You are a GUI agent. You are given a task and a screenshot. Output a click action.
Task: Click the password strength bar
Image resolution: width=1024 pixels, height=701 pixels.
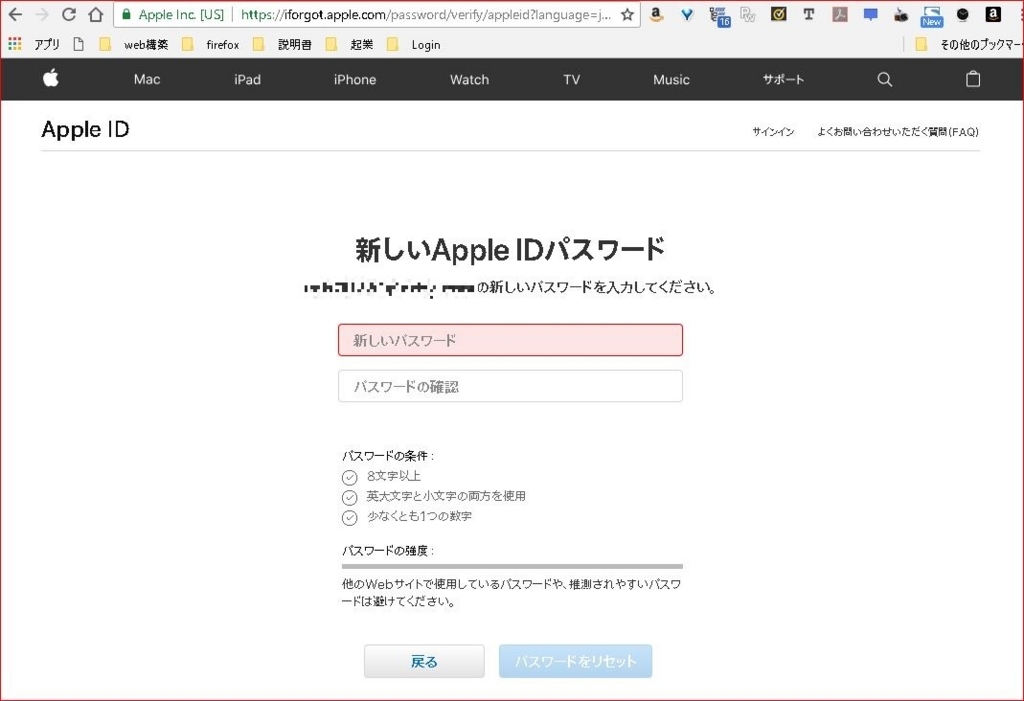512,566
